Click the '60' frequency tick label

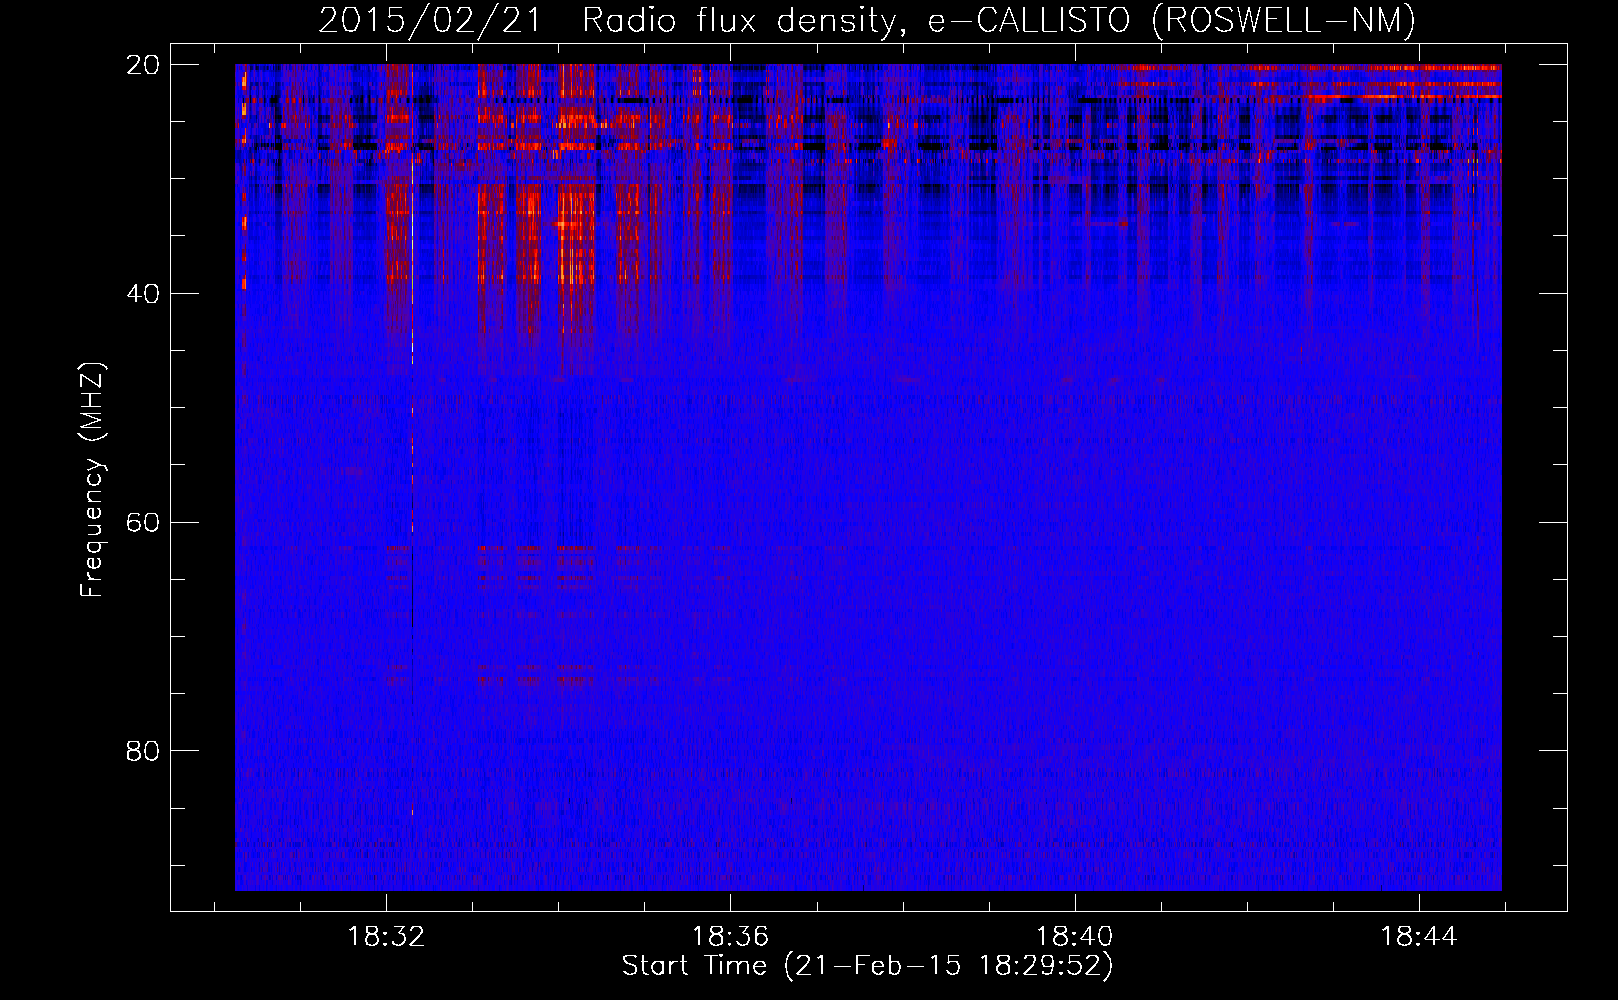pos(143,522)
